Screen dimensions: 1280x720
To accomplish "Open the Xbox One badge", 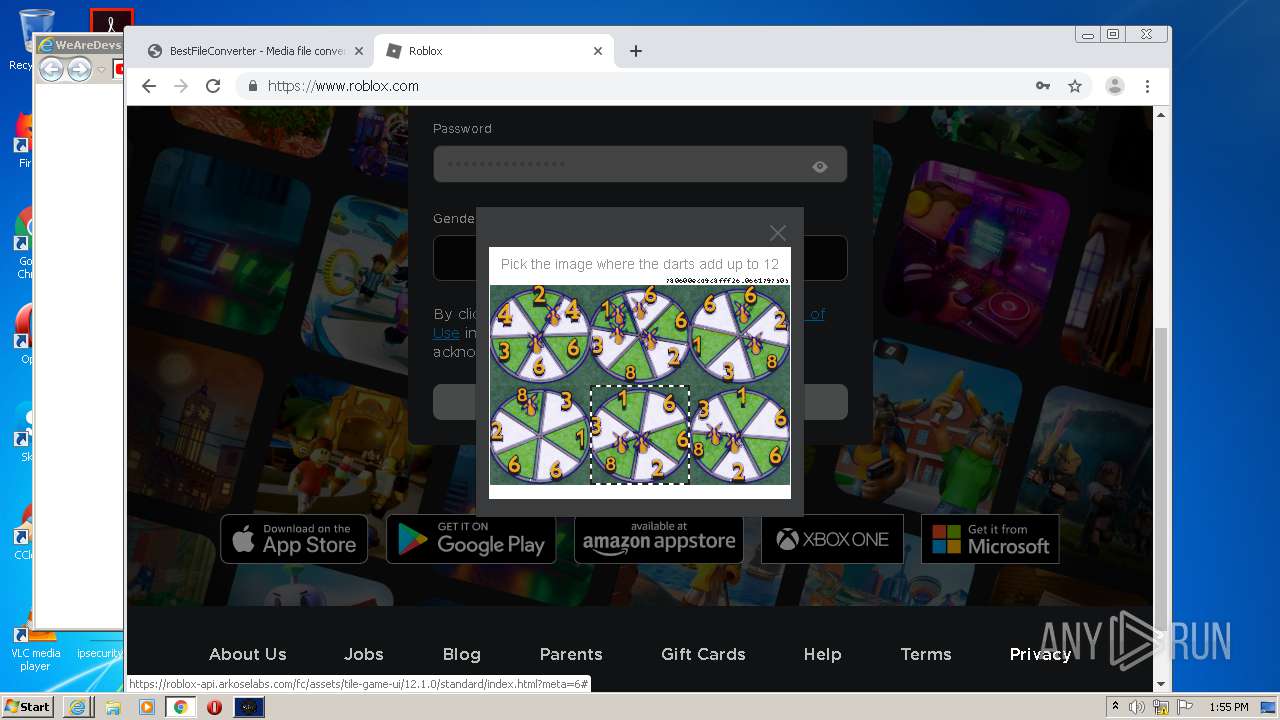I will coord(832,539).
